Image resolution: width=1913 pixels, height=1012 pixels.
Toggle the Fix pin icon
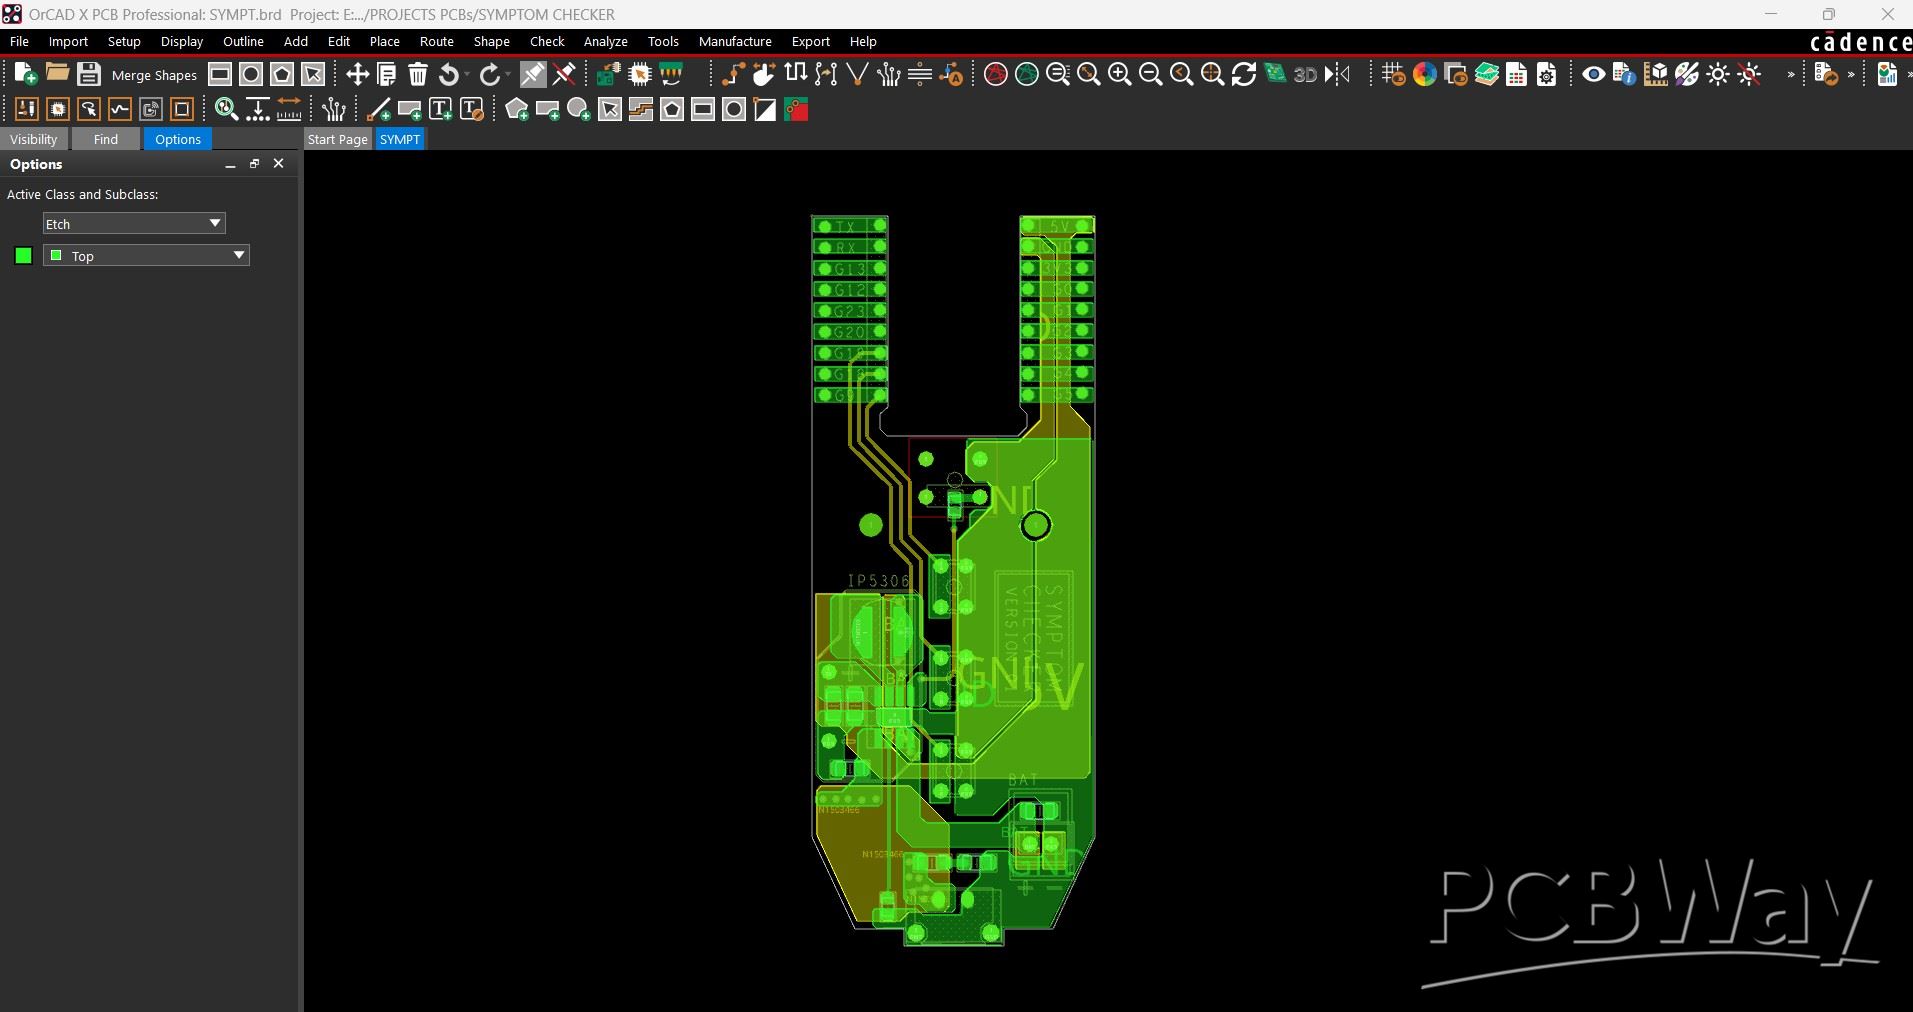533,74
